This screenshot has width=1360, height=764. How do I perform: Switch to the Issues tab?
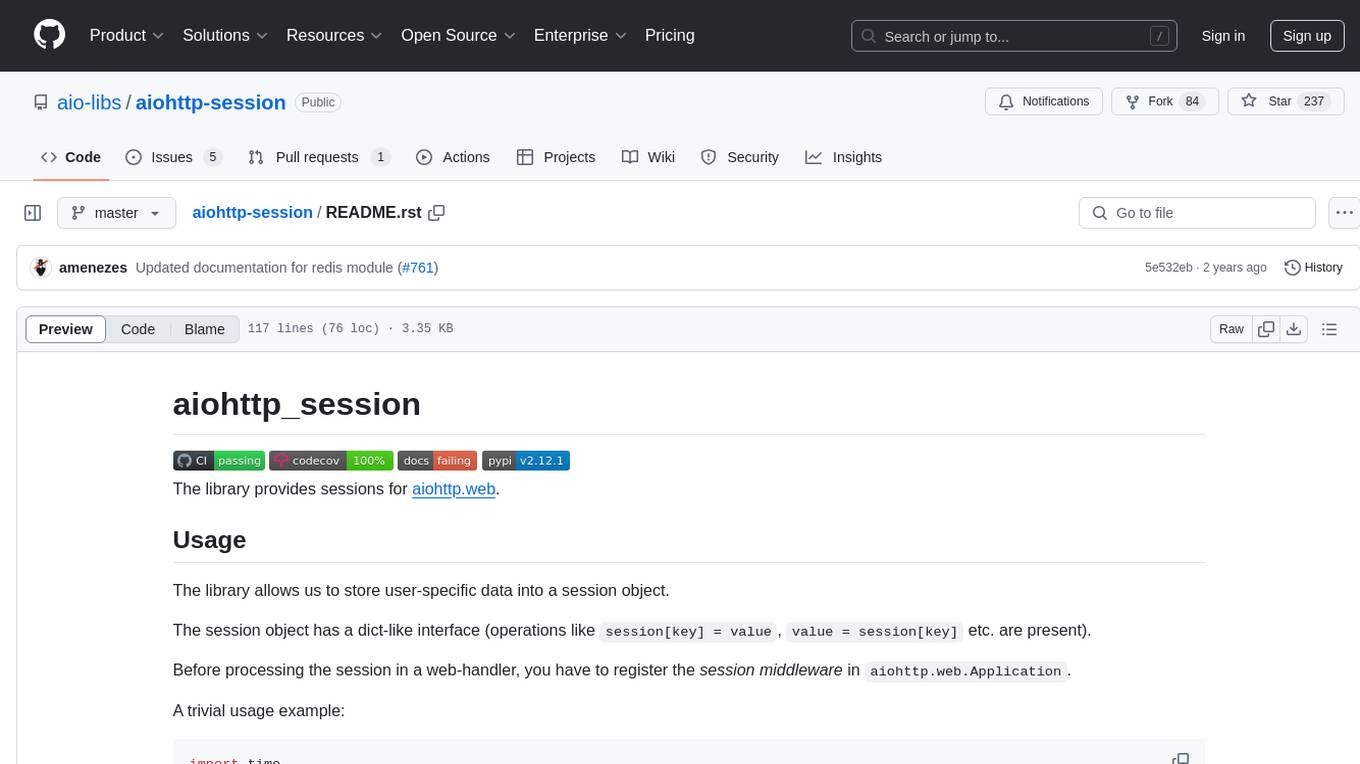click(x=173, y=157)
